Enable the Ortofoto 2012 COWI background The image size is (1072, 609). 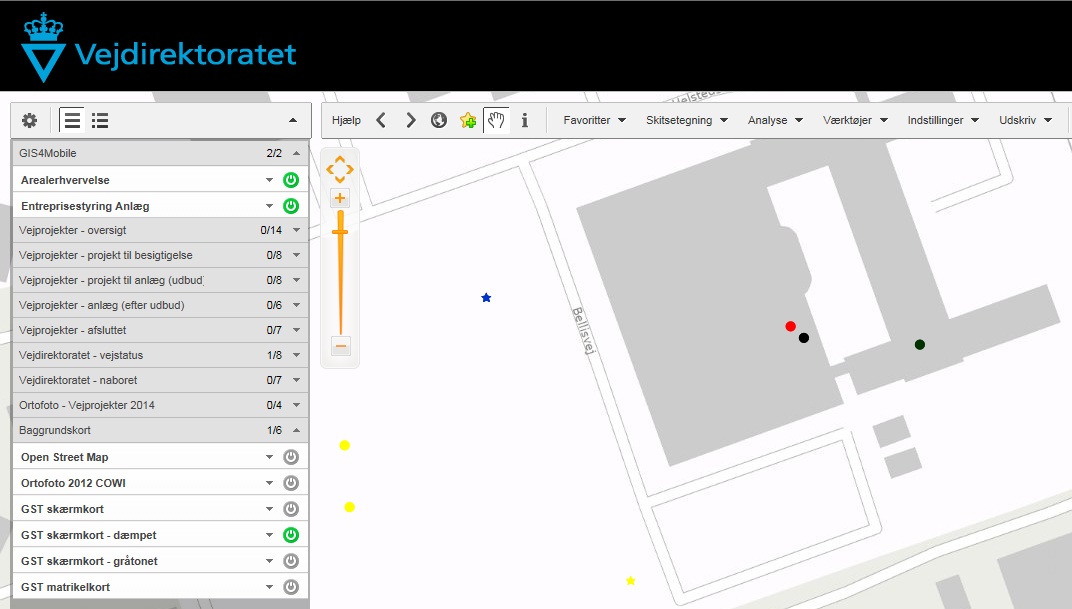pyautogui.click(x=291, y=483)
